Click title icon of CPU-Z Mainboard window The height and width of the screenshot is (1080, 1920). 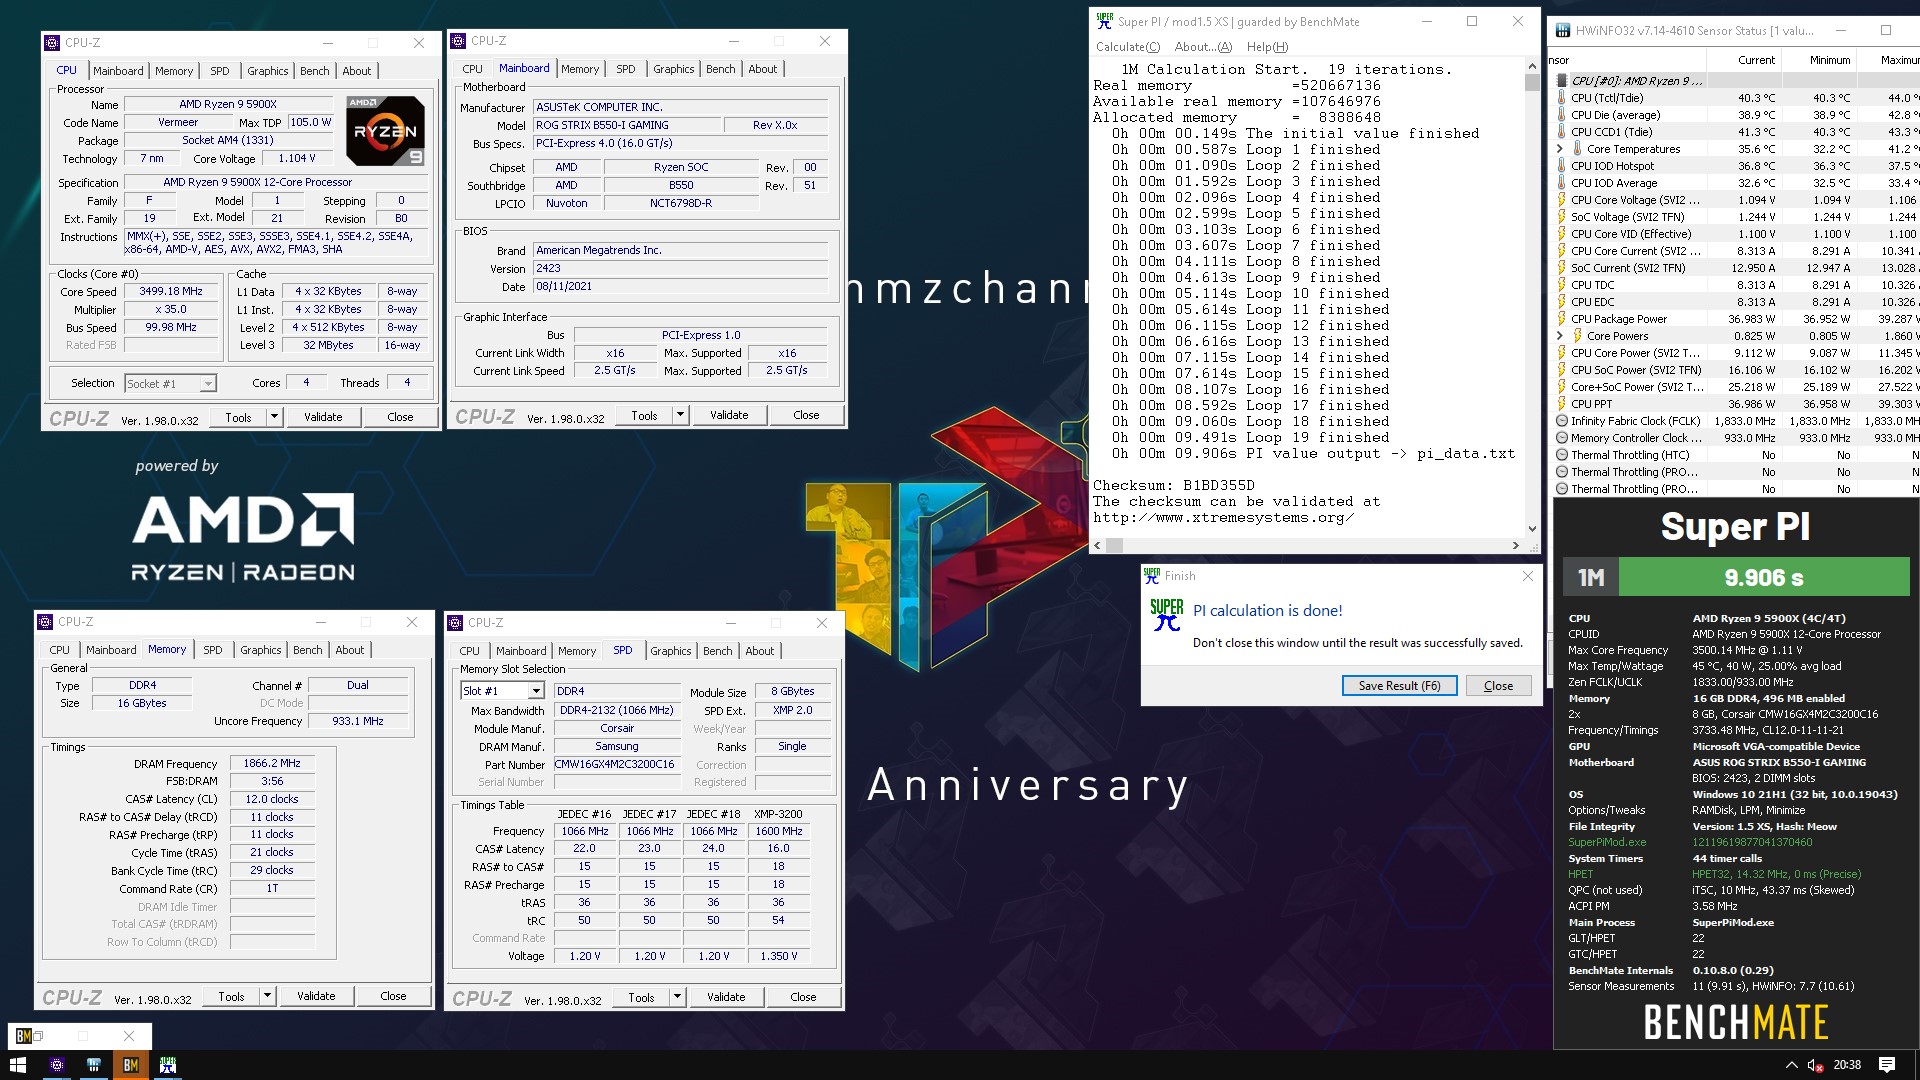coord(458,41)
